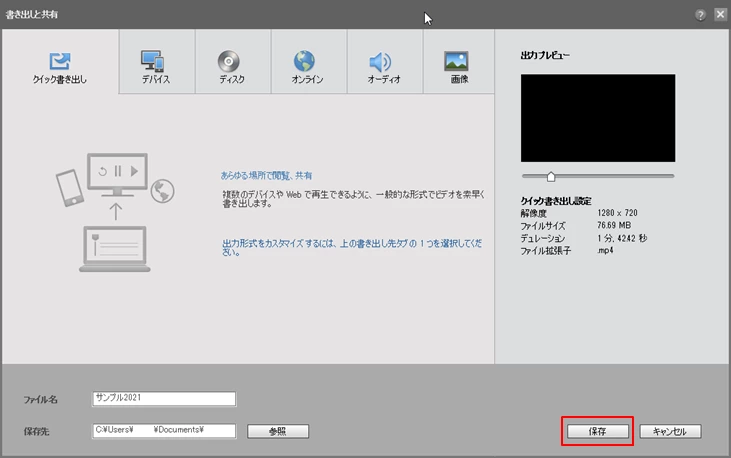Click the キャンセル button

(x=670, y=431)
